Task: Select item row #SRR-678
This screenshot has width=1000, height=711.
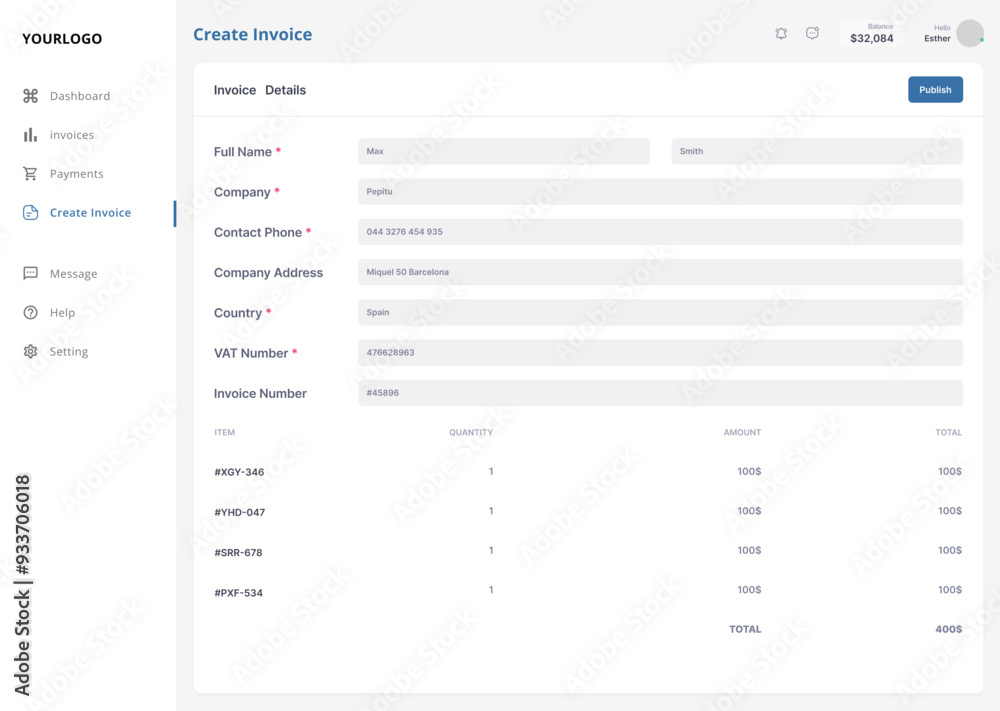Action: click(x=588, y=552)
